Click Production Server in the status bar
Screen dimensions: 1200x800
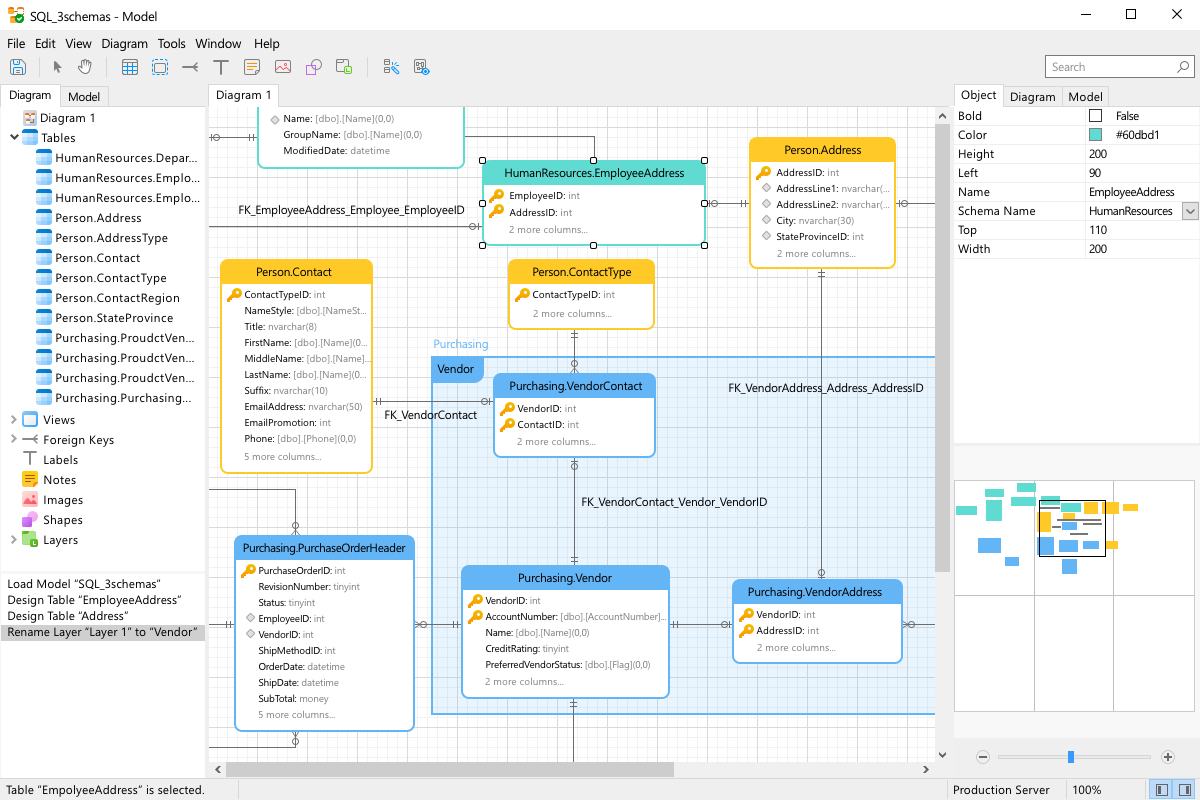pyautogui.click(x=1002, y=789)
